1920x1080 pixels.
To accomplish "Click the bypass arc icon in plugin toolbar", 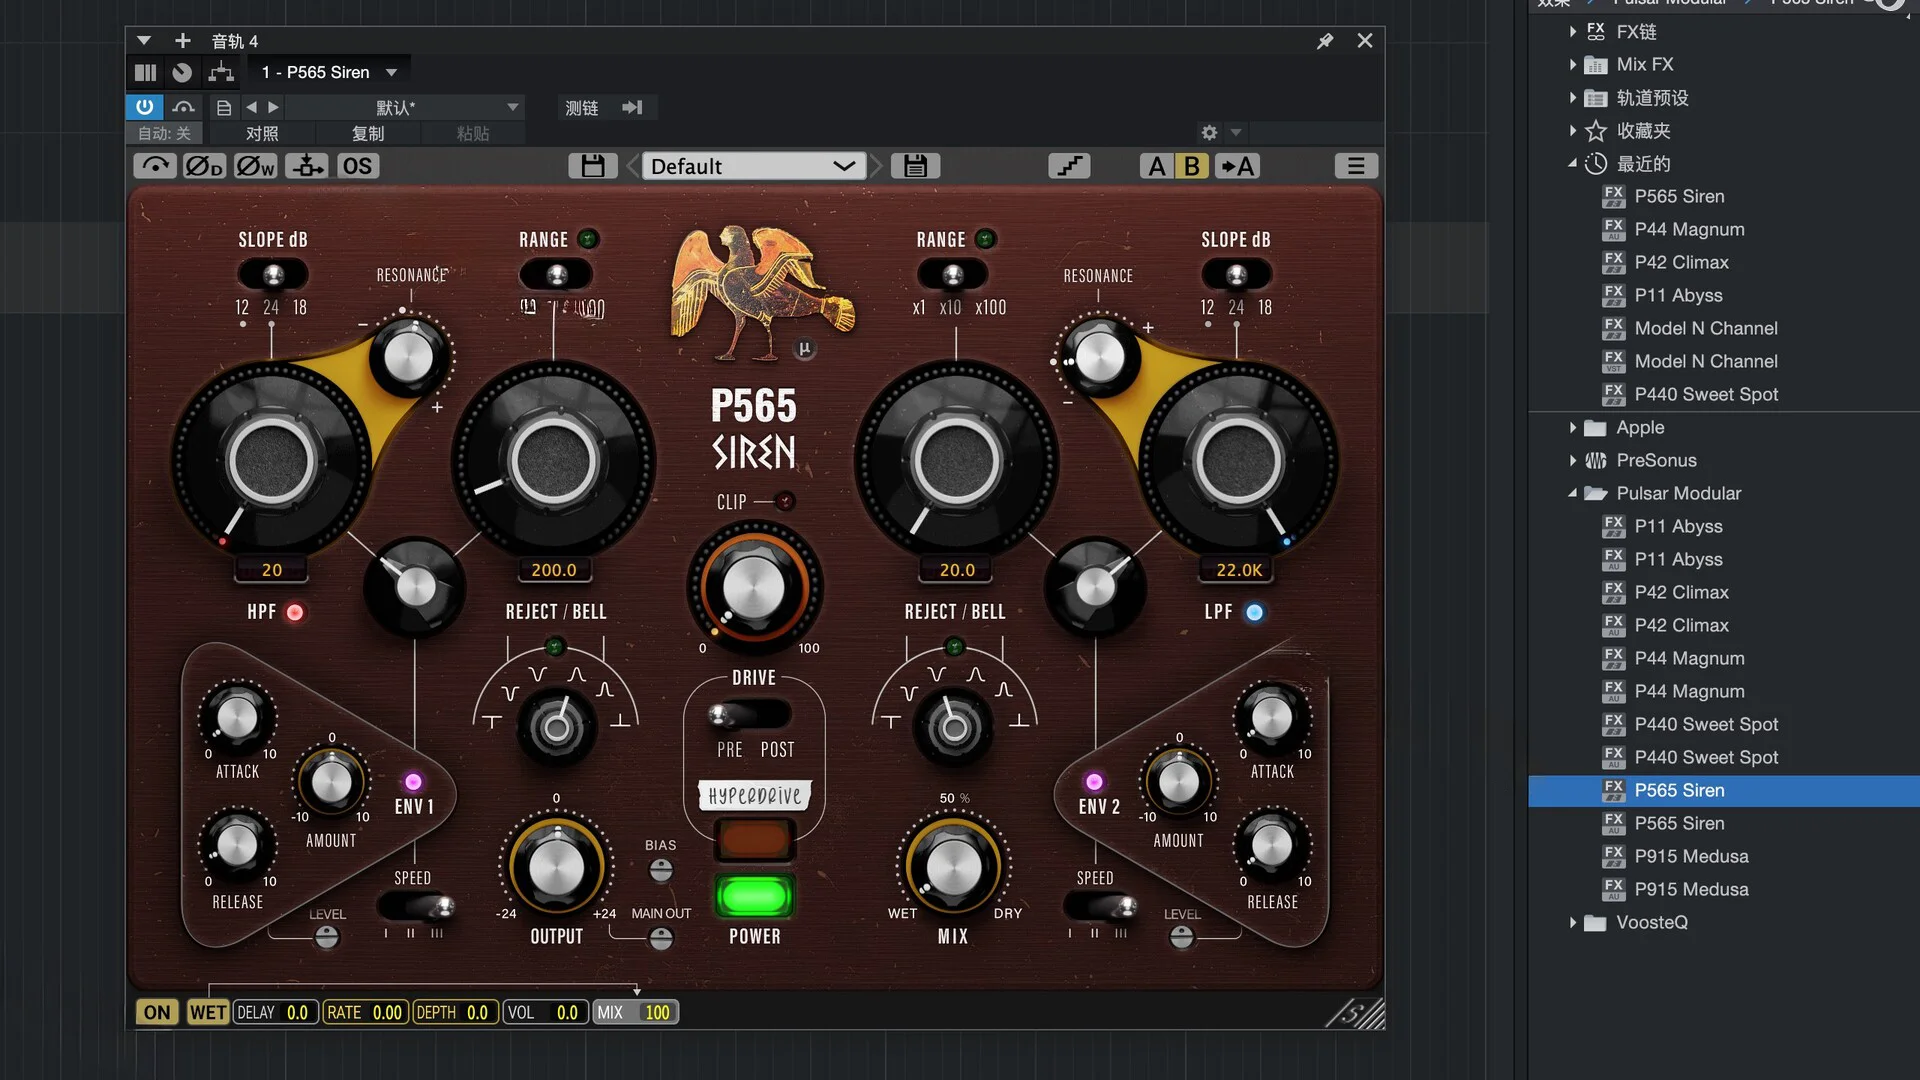I will coord(155,166).
